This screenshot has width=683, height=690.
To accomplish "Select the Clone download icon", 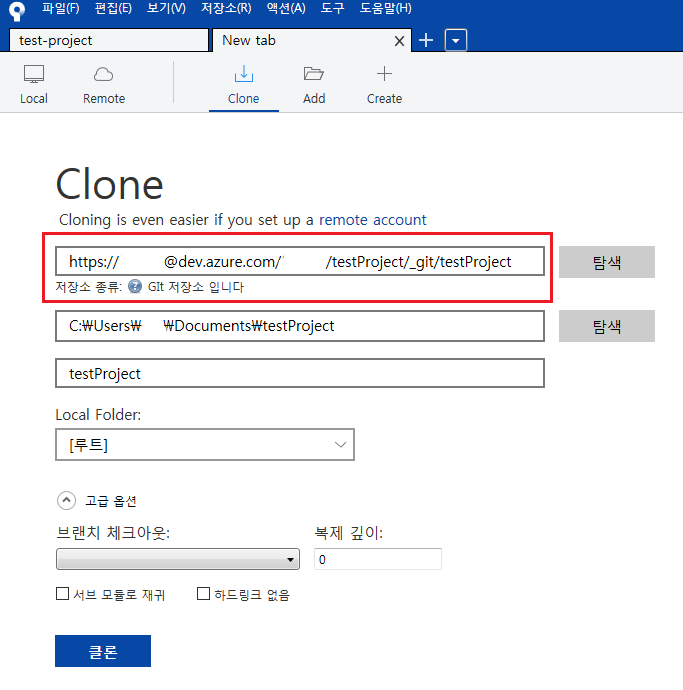I will click(x=244, y=74).
